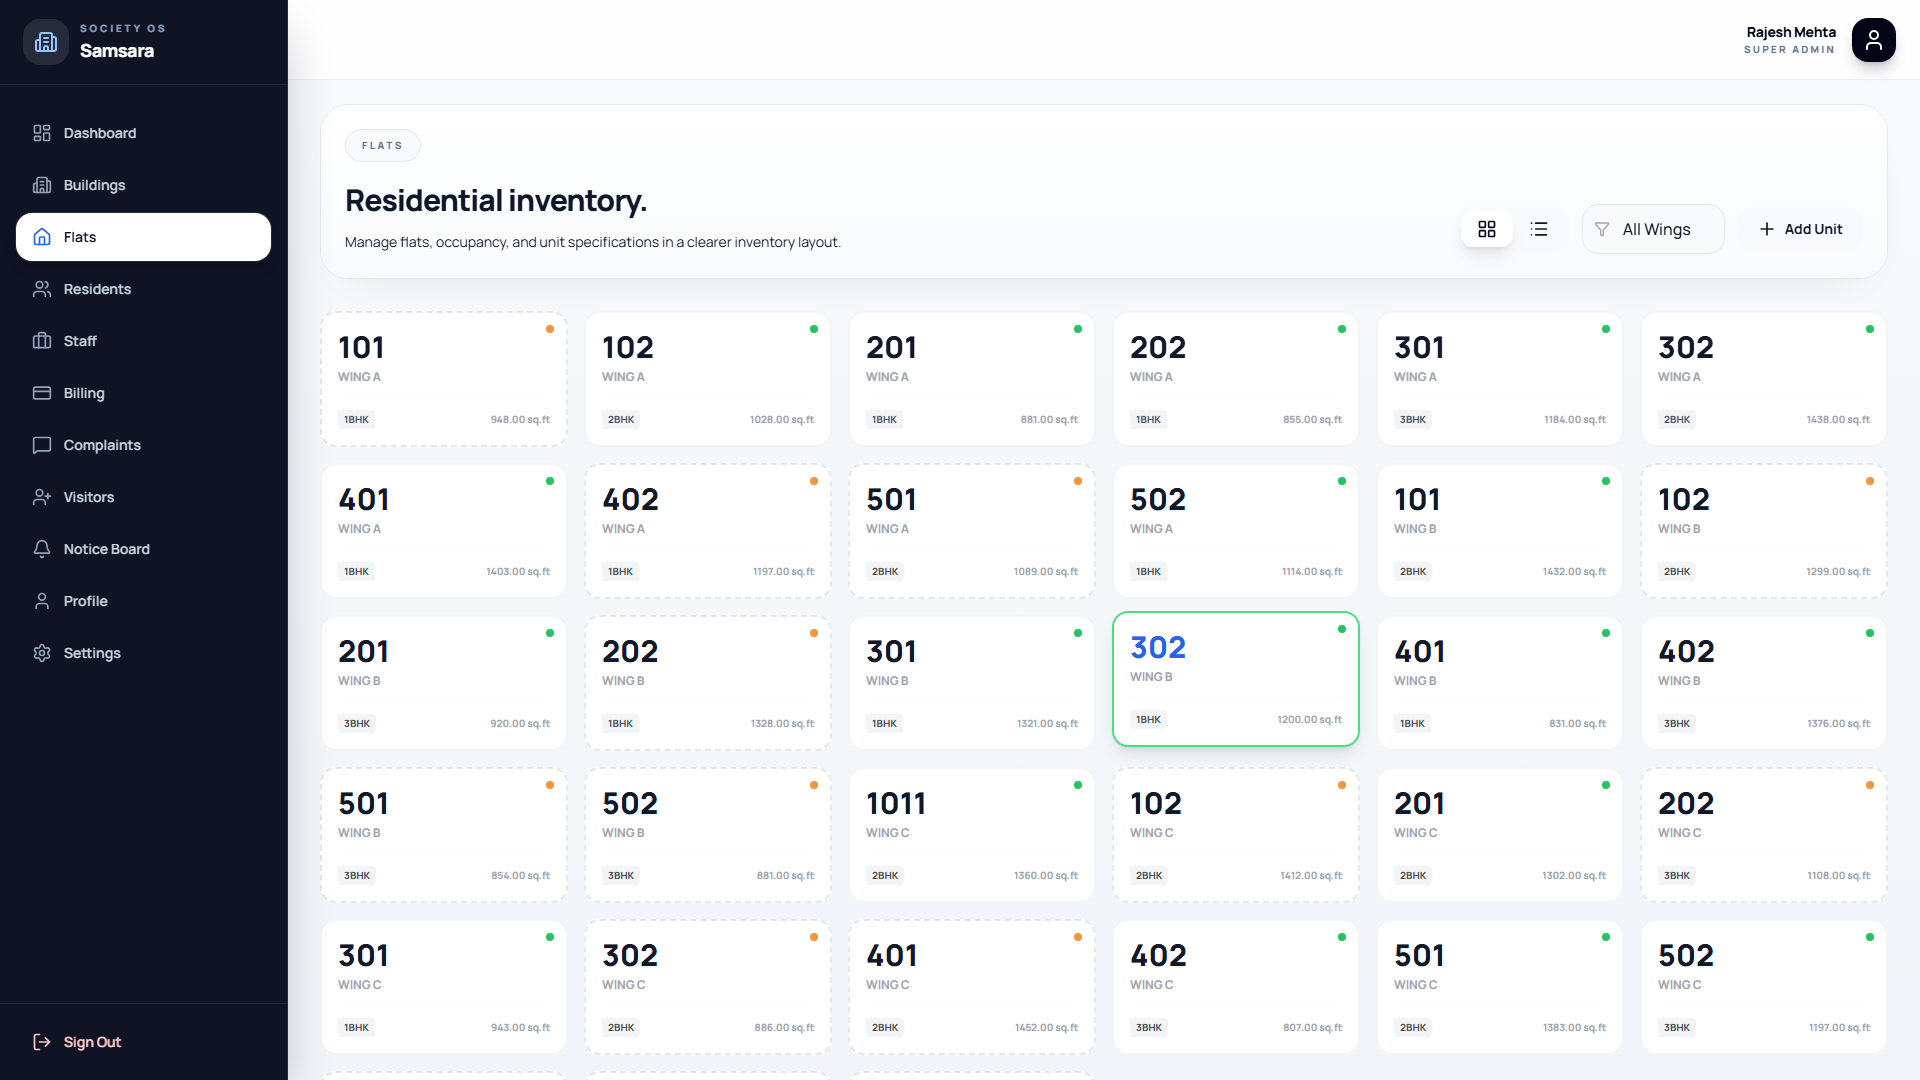Open the user profile avatar icon
The width and height of the screenshot is (1920, 1080).
coord(1873,40)
